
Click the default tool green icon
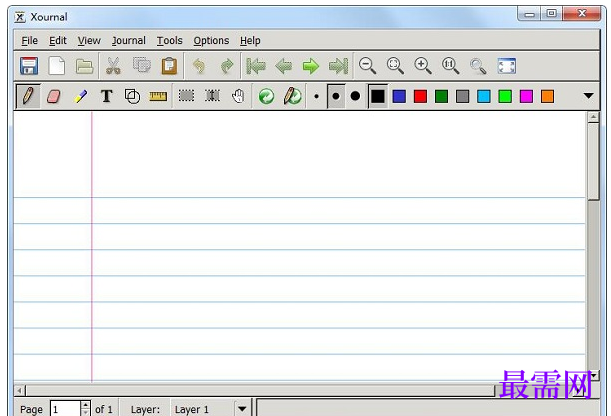point(267,96)
